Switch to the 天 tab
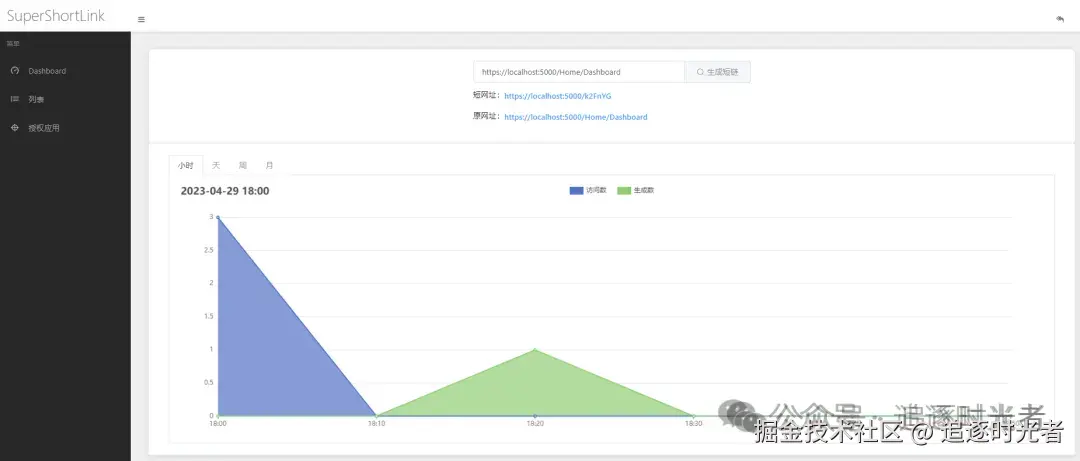The width and height of the screenshot is (1080, 461). coord(216,165)
